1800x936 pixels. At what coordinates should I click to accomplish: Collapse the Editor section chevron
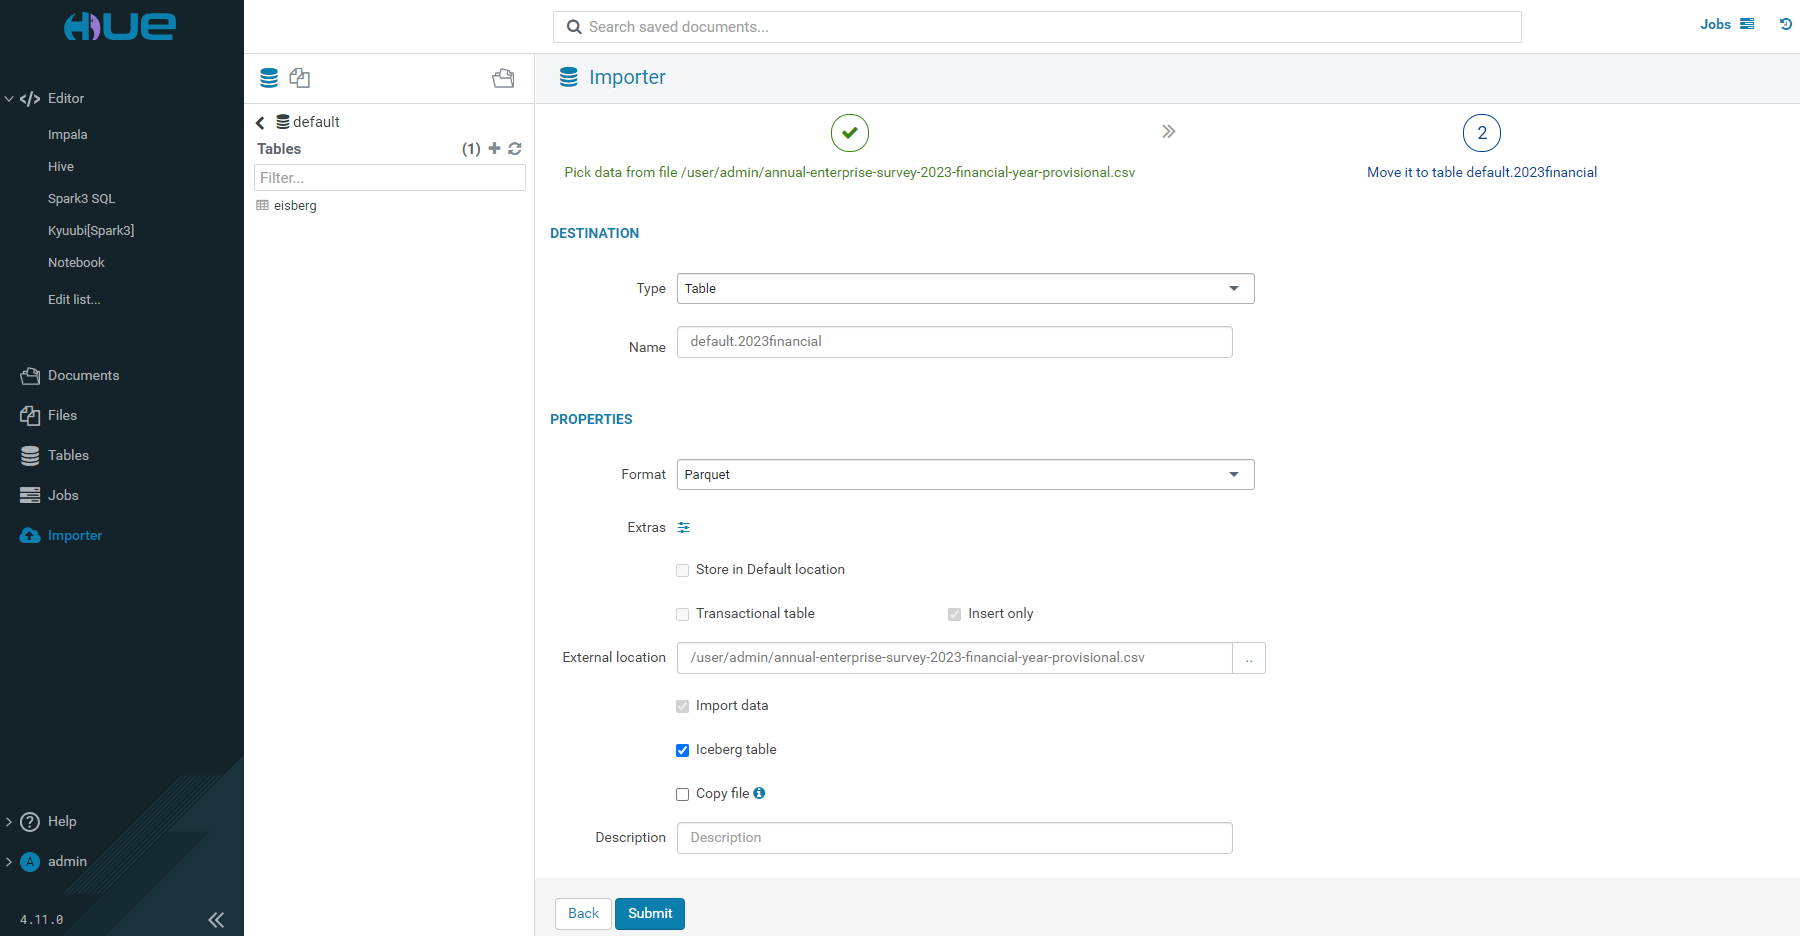[9, 99]
